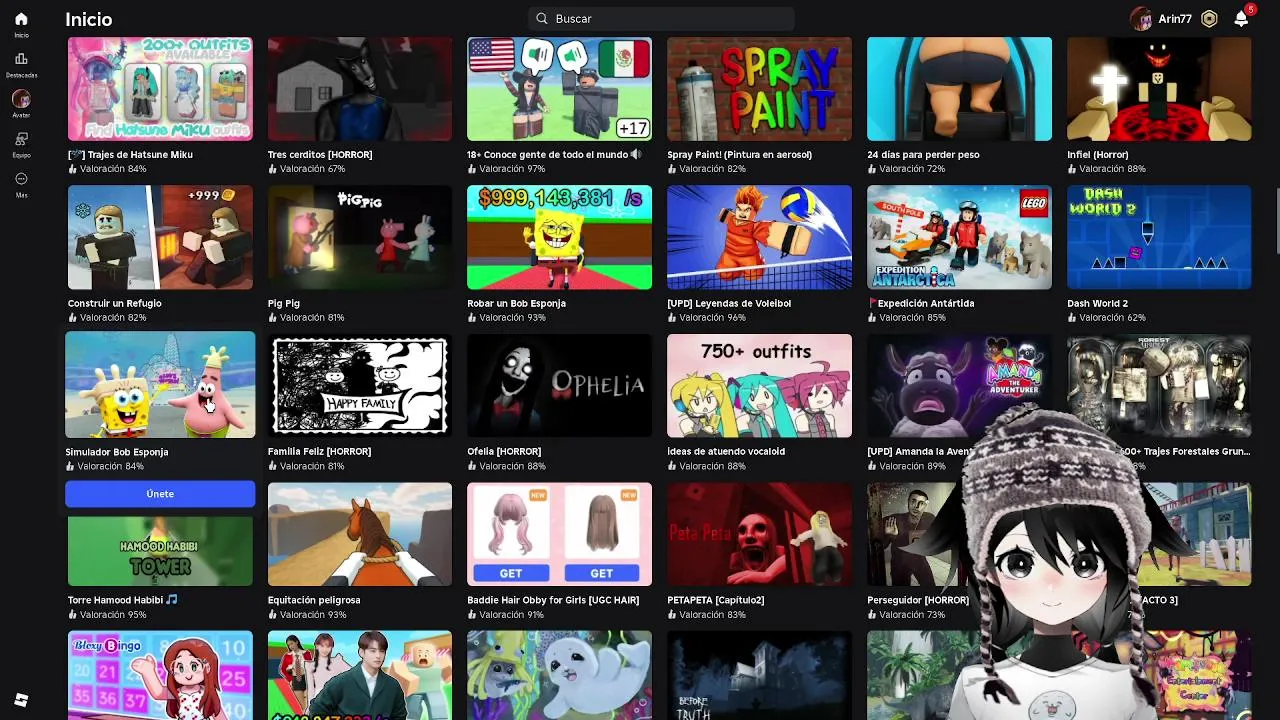Open 18+ Conoce gente game thumbnail
Image resolution: width=1280 pixels, height=720 pixels.
coord(559,89)
